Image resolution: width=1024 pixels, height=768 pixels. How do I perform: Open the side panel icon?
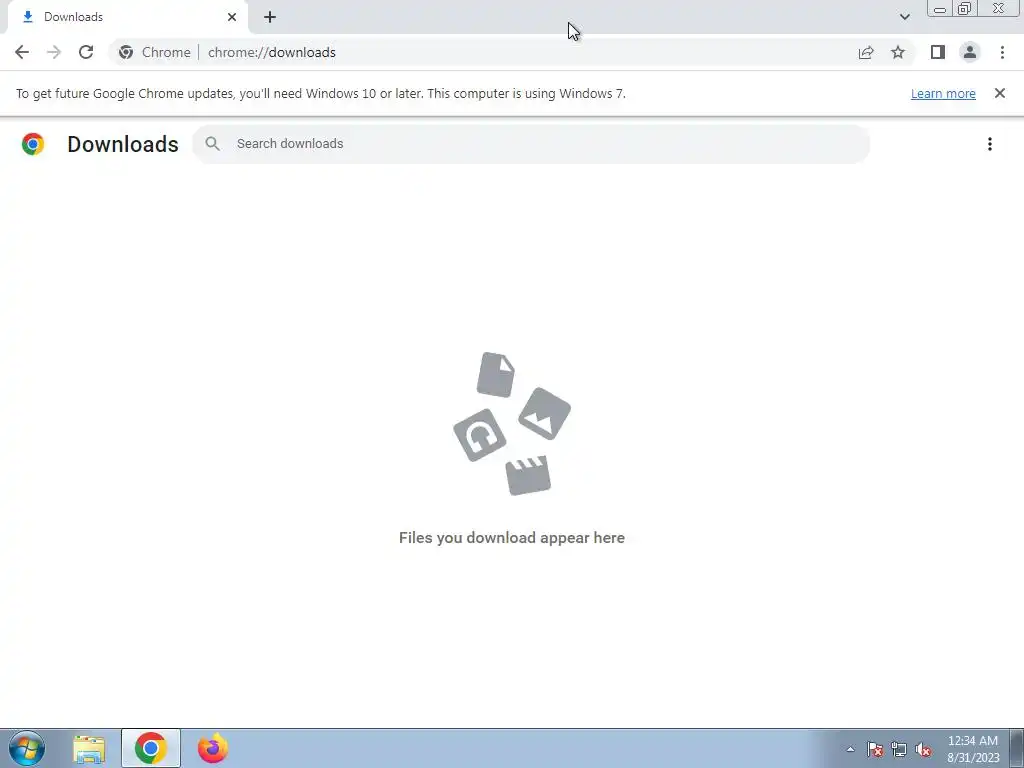pyautogui.click(x=938, y=52)
